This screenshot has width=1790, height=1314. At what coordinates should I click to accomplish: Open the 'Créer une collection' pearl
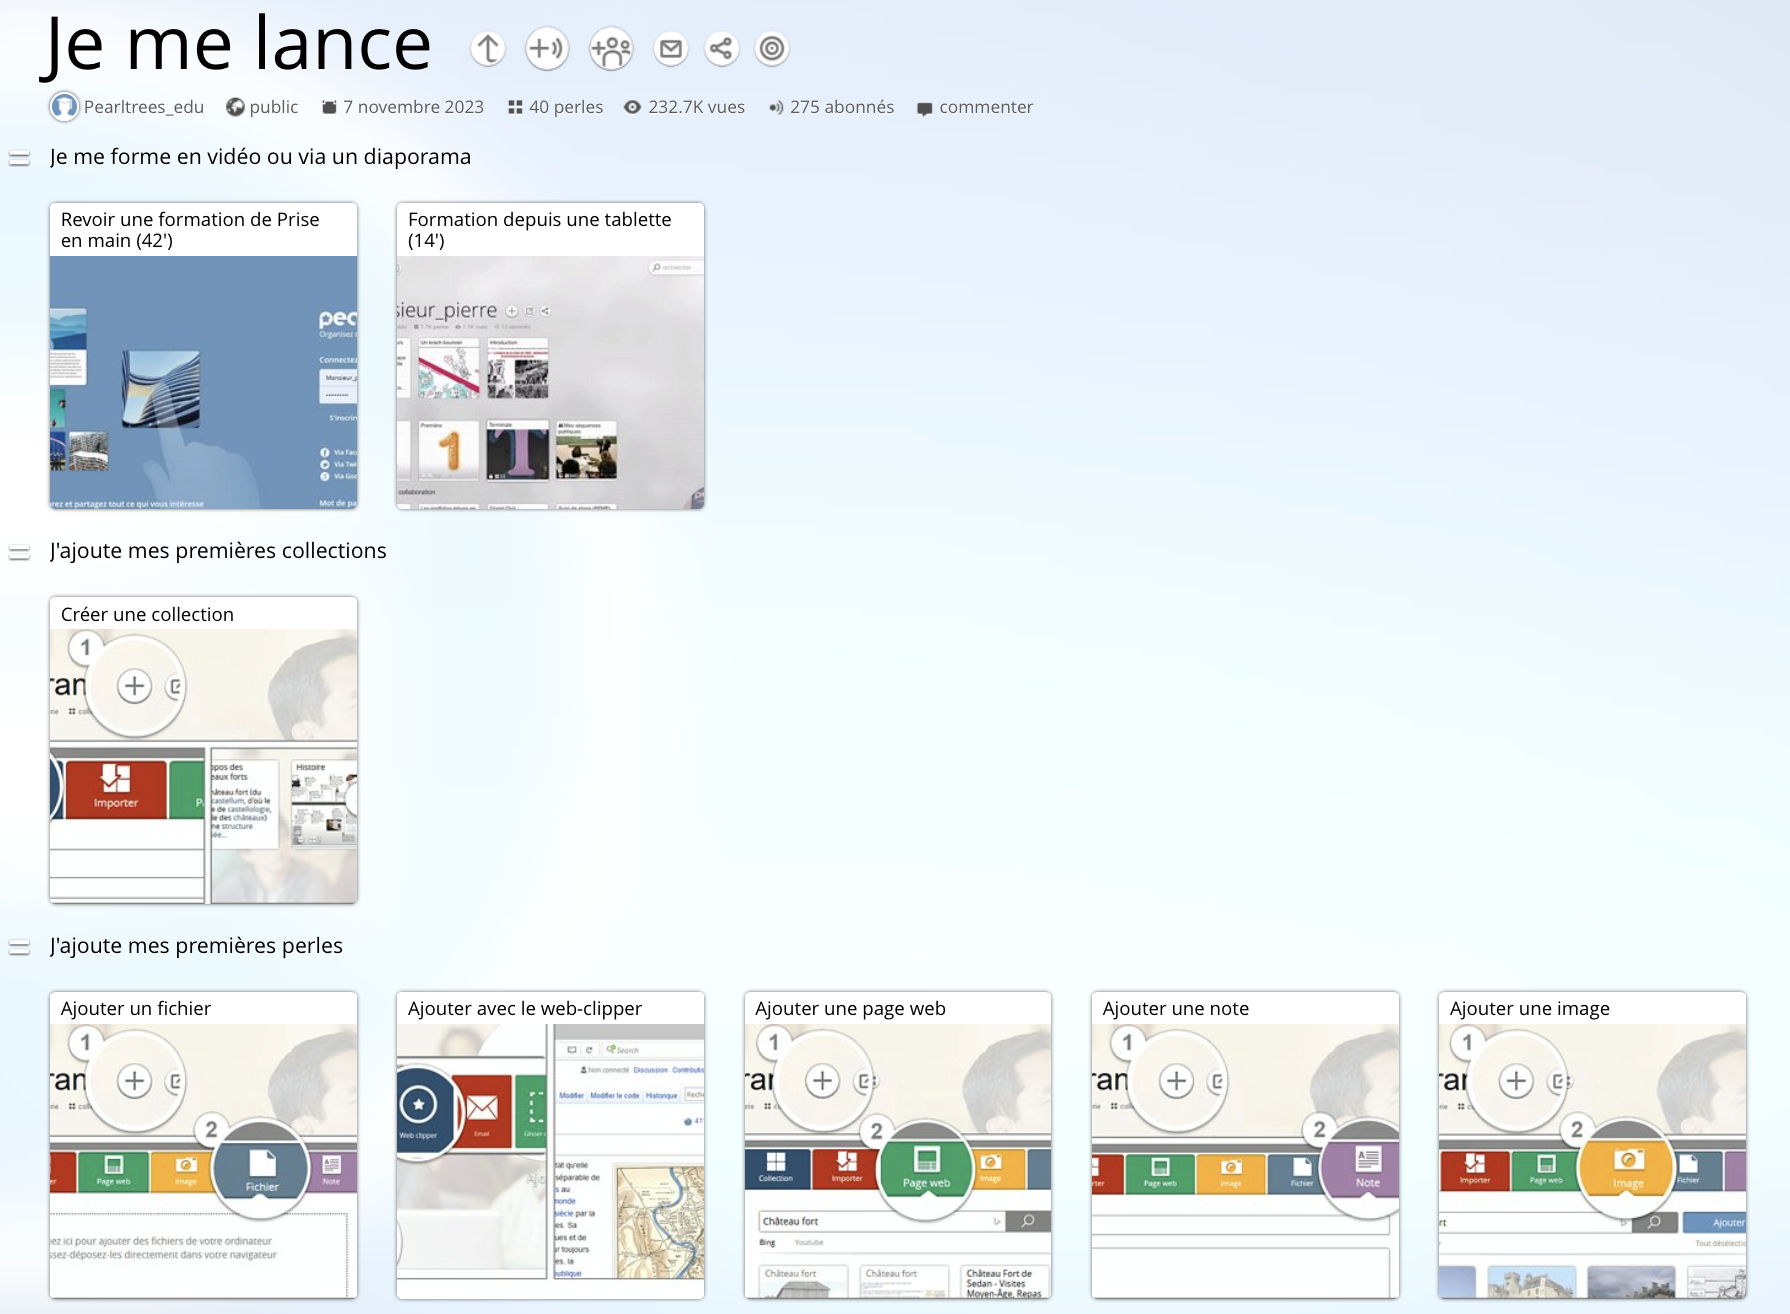point(203,750)
